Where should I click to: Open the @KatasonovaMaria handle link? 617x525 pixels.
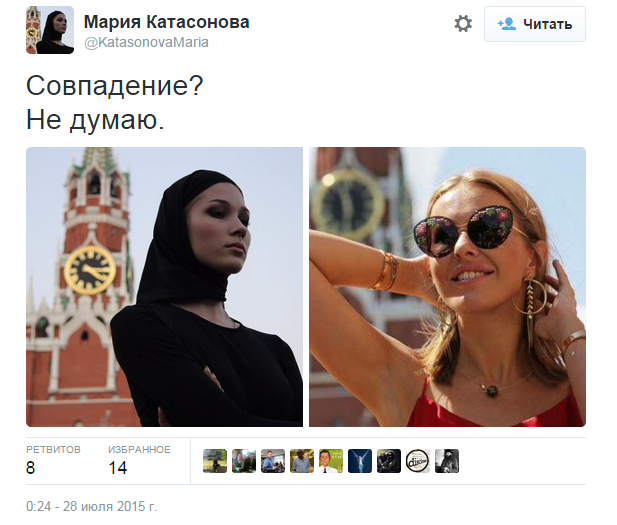[x=146, y=43]
